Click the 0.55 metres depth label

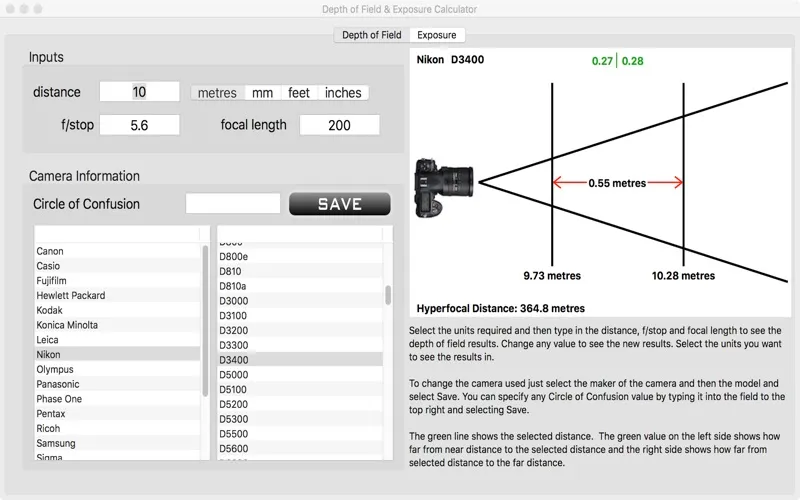pyautogui.click(x=617, y=183)
